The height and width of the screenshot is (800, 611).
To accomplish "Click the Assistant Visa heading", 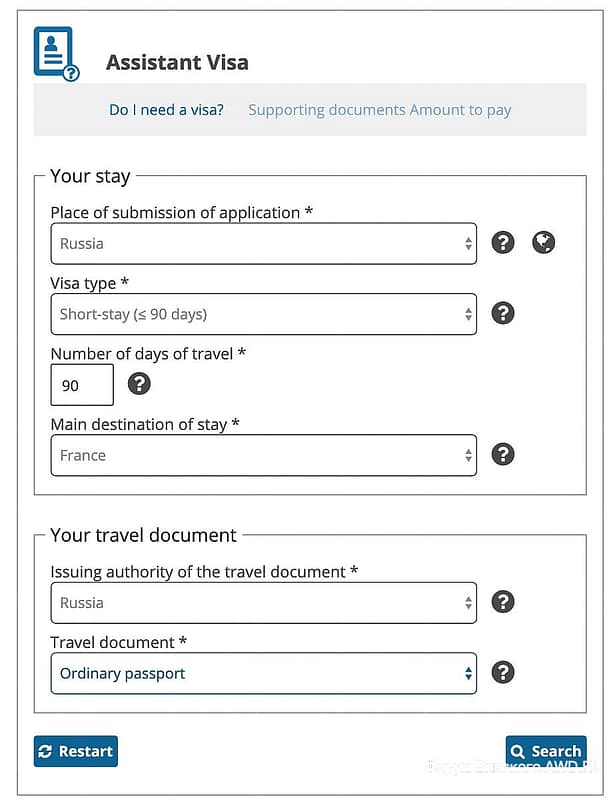I will (x=177, y=63).
